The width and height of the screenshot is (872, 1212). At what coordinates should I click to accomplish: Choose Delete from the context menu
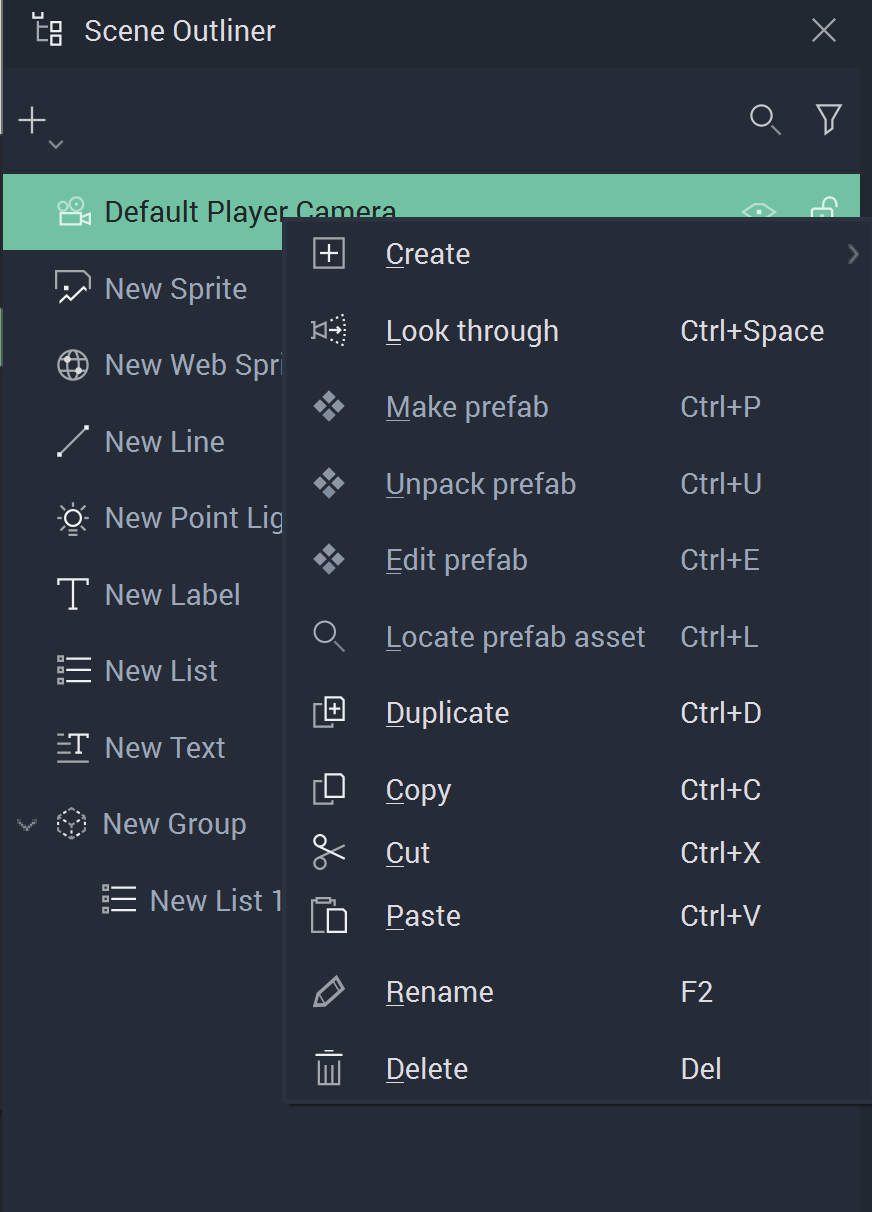[427, 1069]
